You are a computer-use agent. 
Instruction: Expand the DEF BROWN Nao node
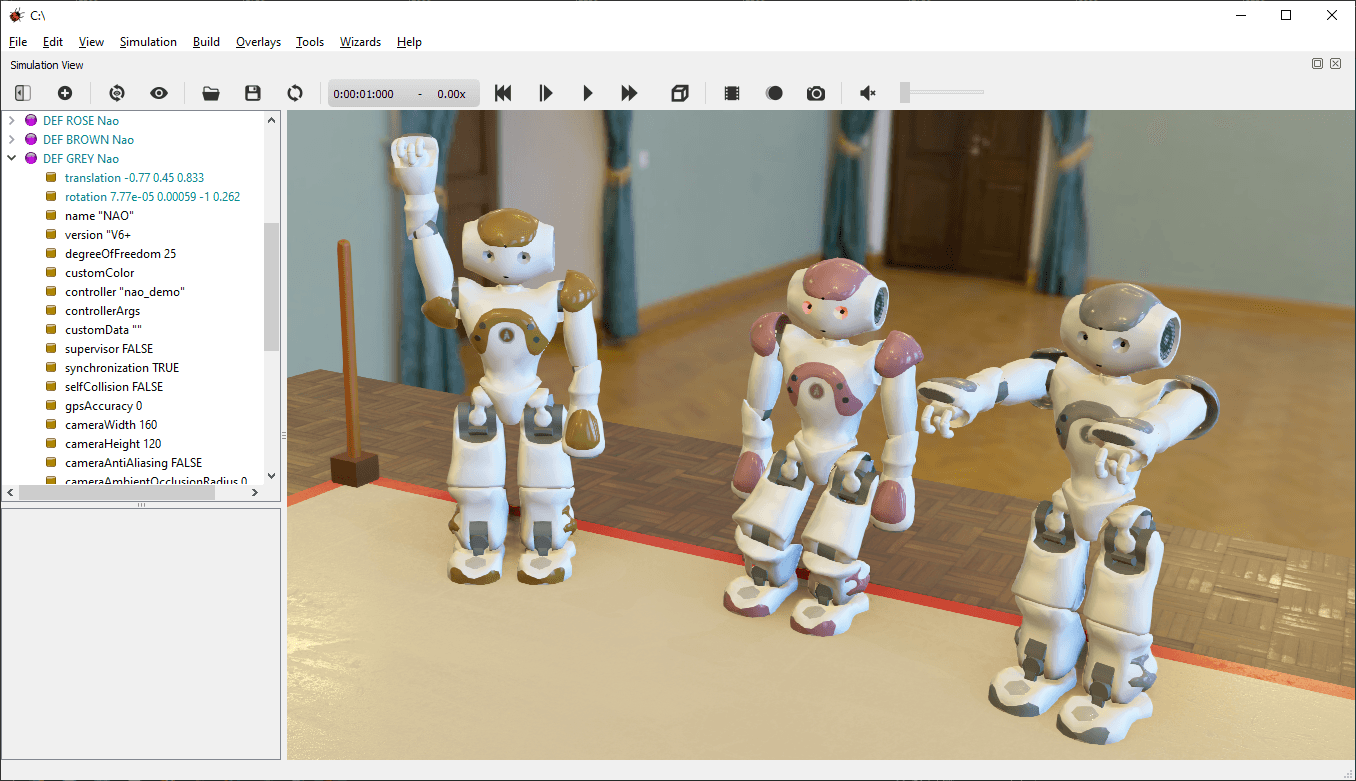(12, 139)
